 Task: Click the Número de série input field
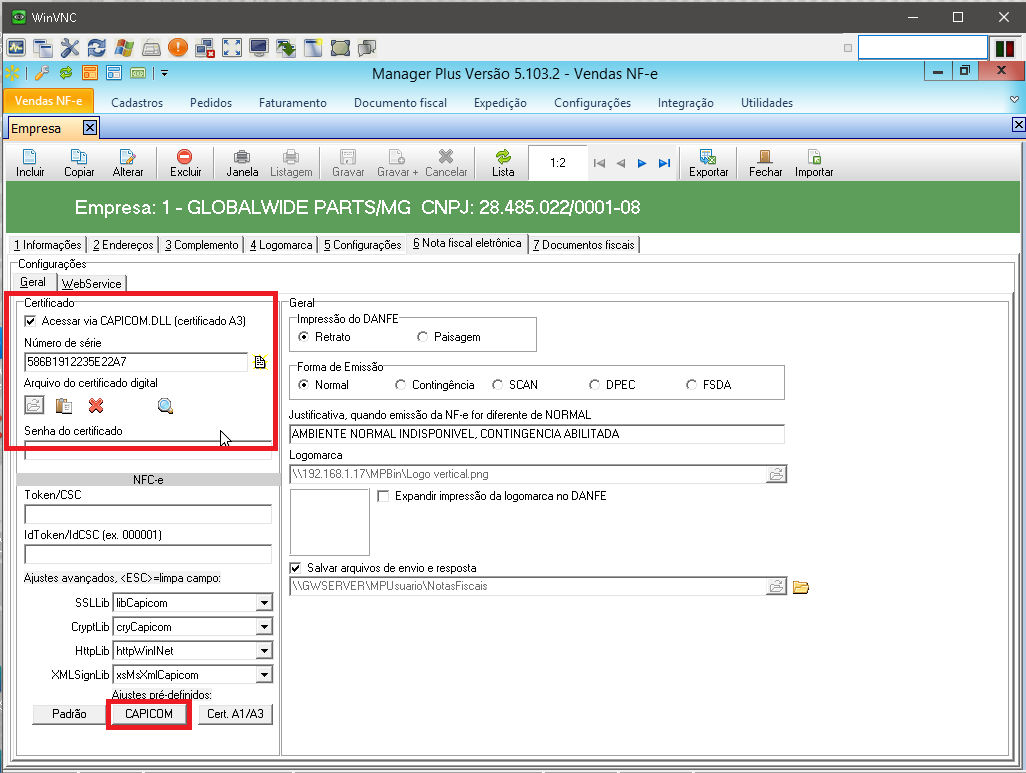(135, 362)
